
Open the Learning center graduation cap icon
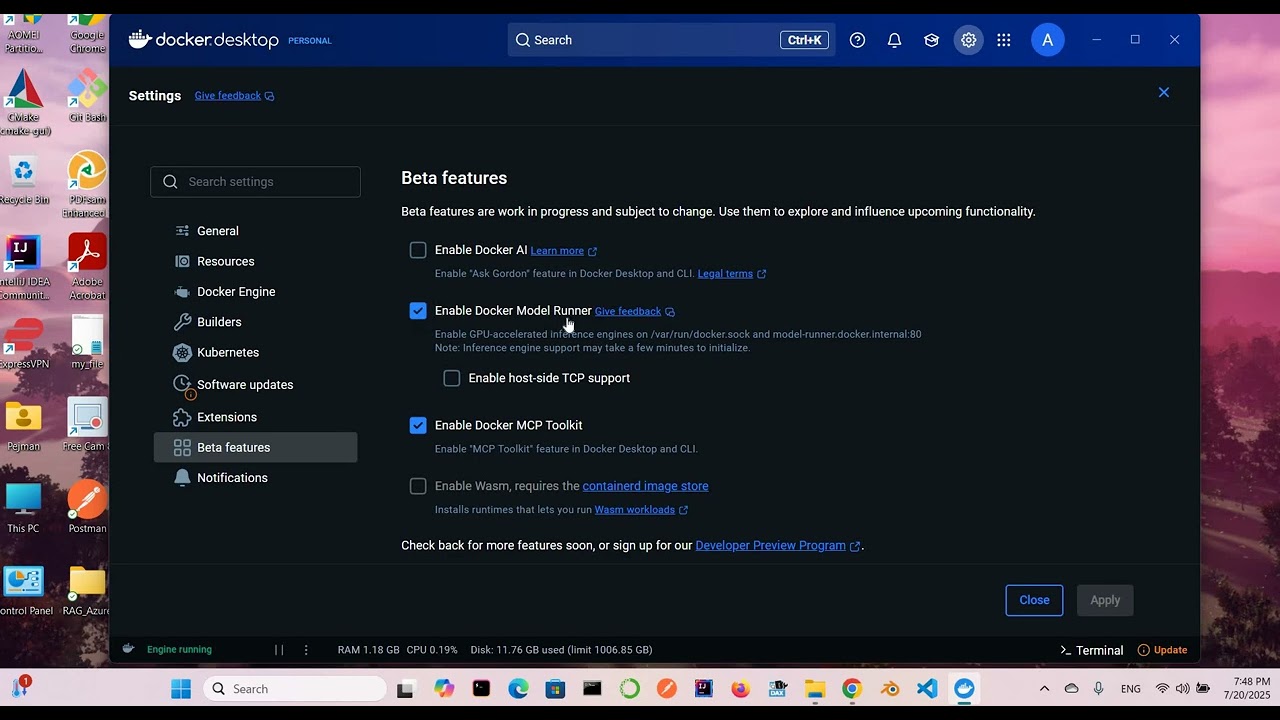[931, 40]
